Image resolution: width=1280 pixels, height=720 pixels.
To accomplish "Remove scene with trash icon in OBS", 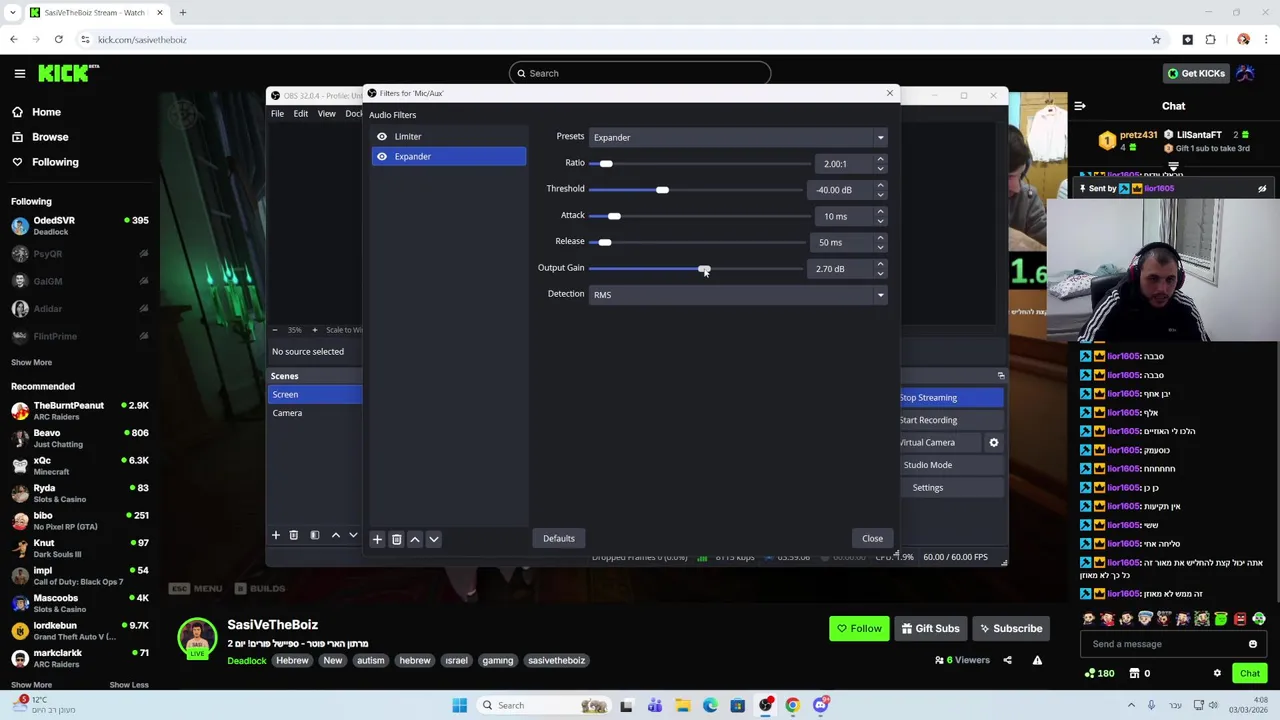I will click(x=294, y=536).
